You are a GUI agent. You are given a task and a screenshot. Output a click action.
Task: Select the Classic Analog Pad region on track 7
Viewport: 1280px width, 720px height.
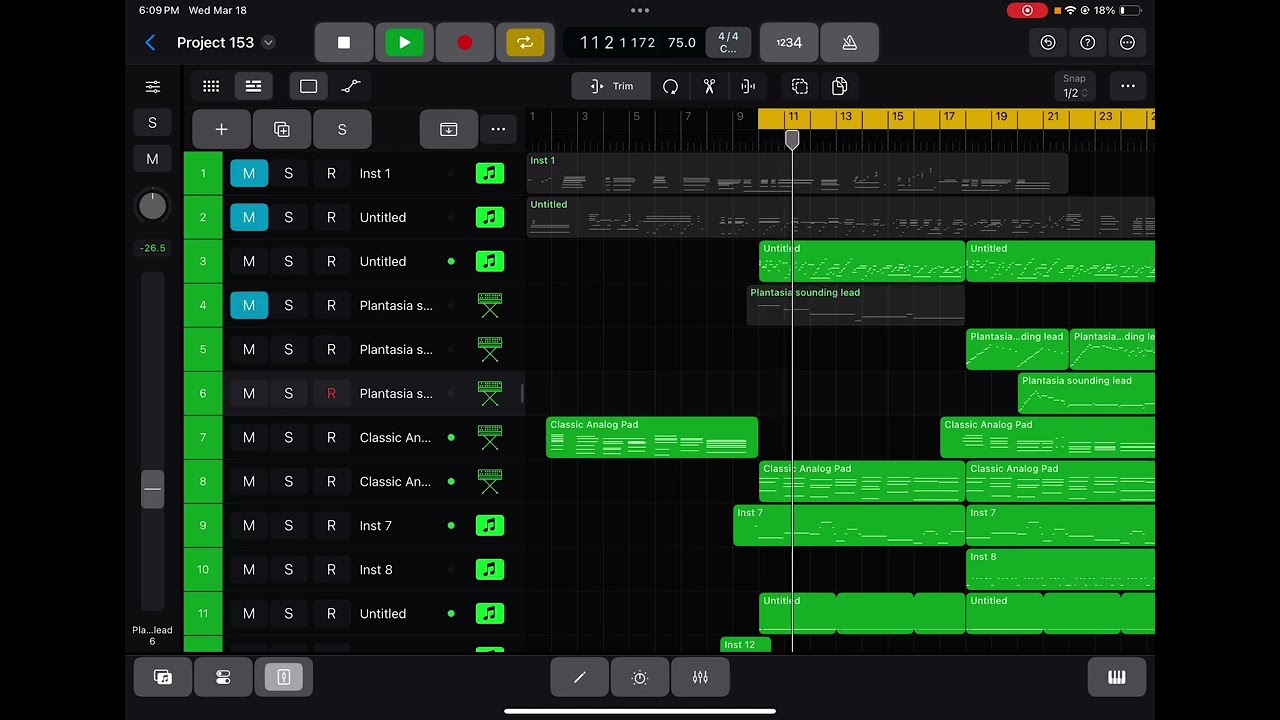pos(652,437)
